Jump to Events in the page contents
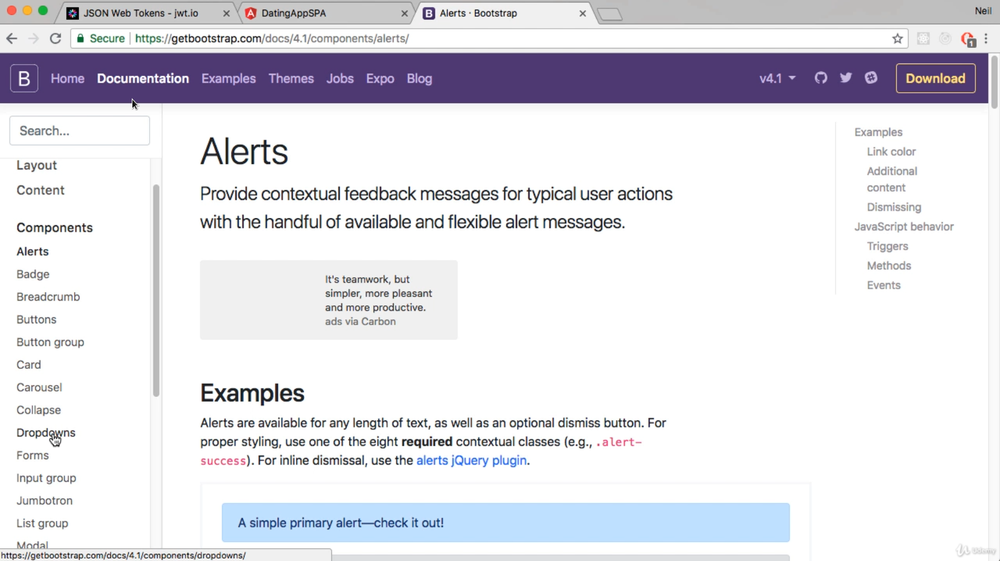Screen dimensions: 1000x561 tap(883, 285)
